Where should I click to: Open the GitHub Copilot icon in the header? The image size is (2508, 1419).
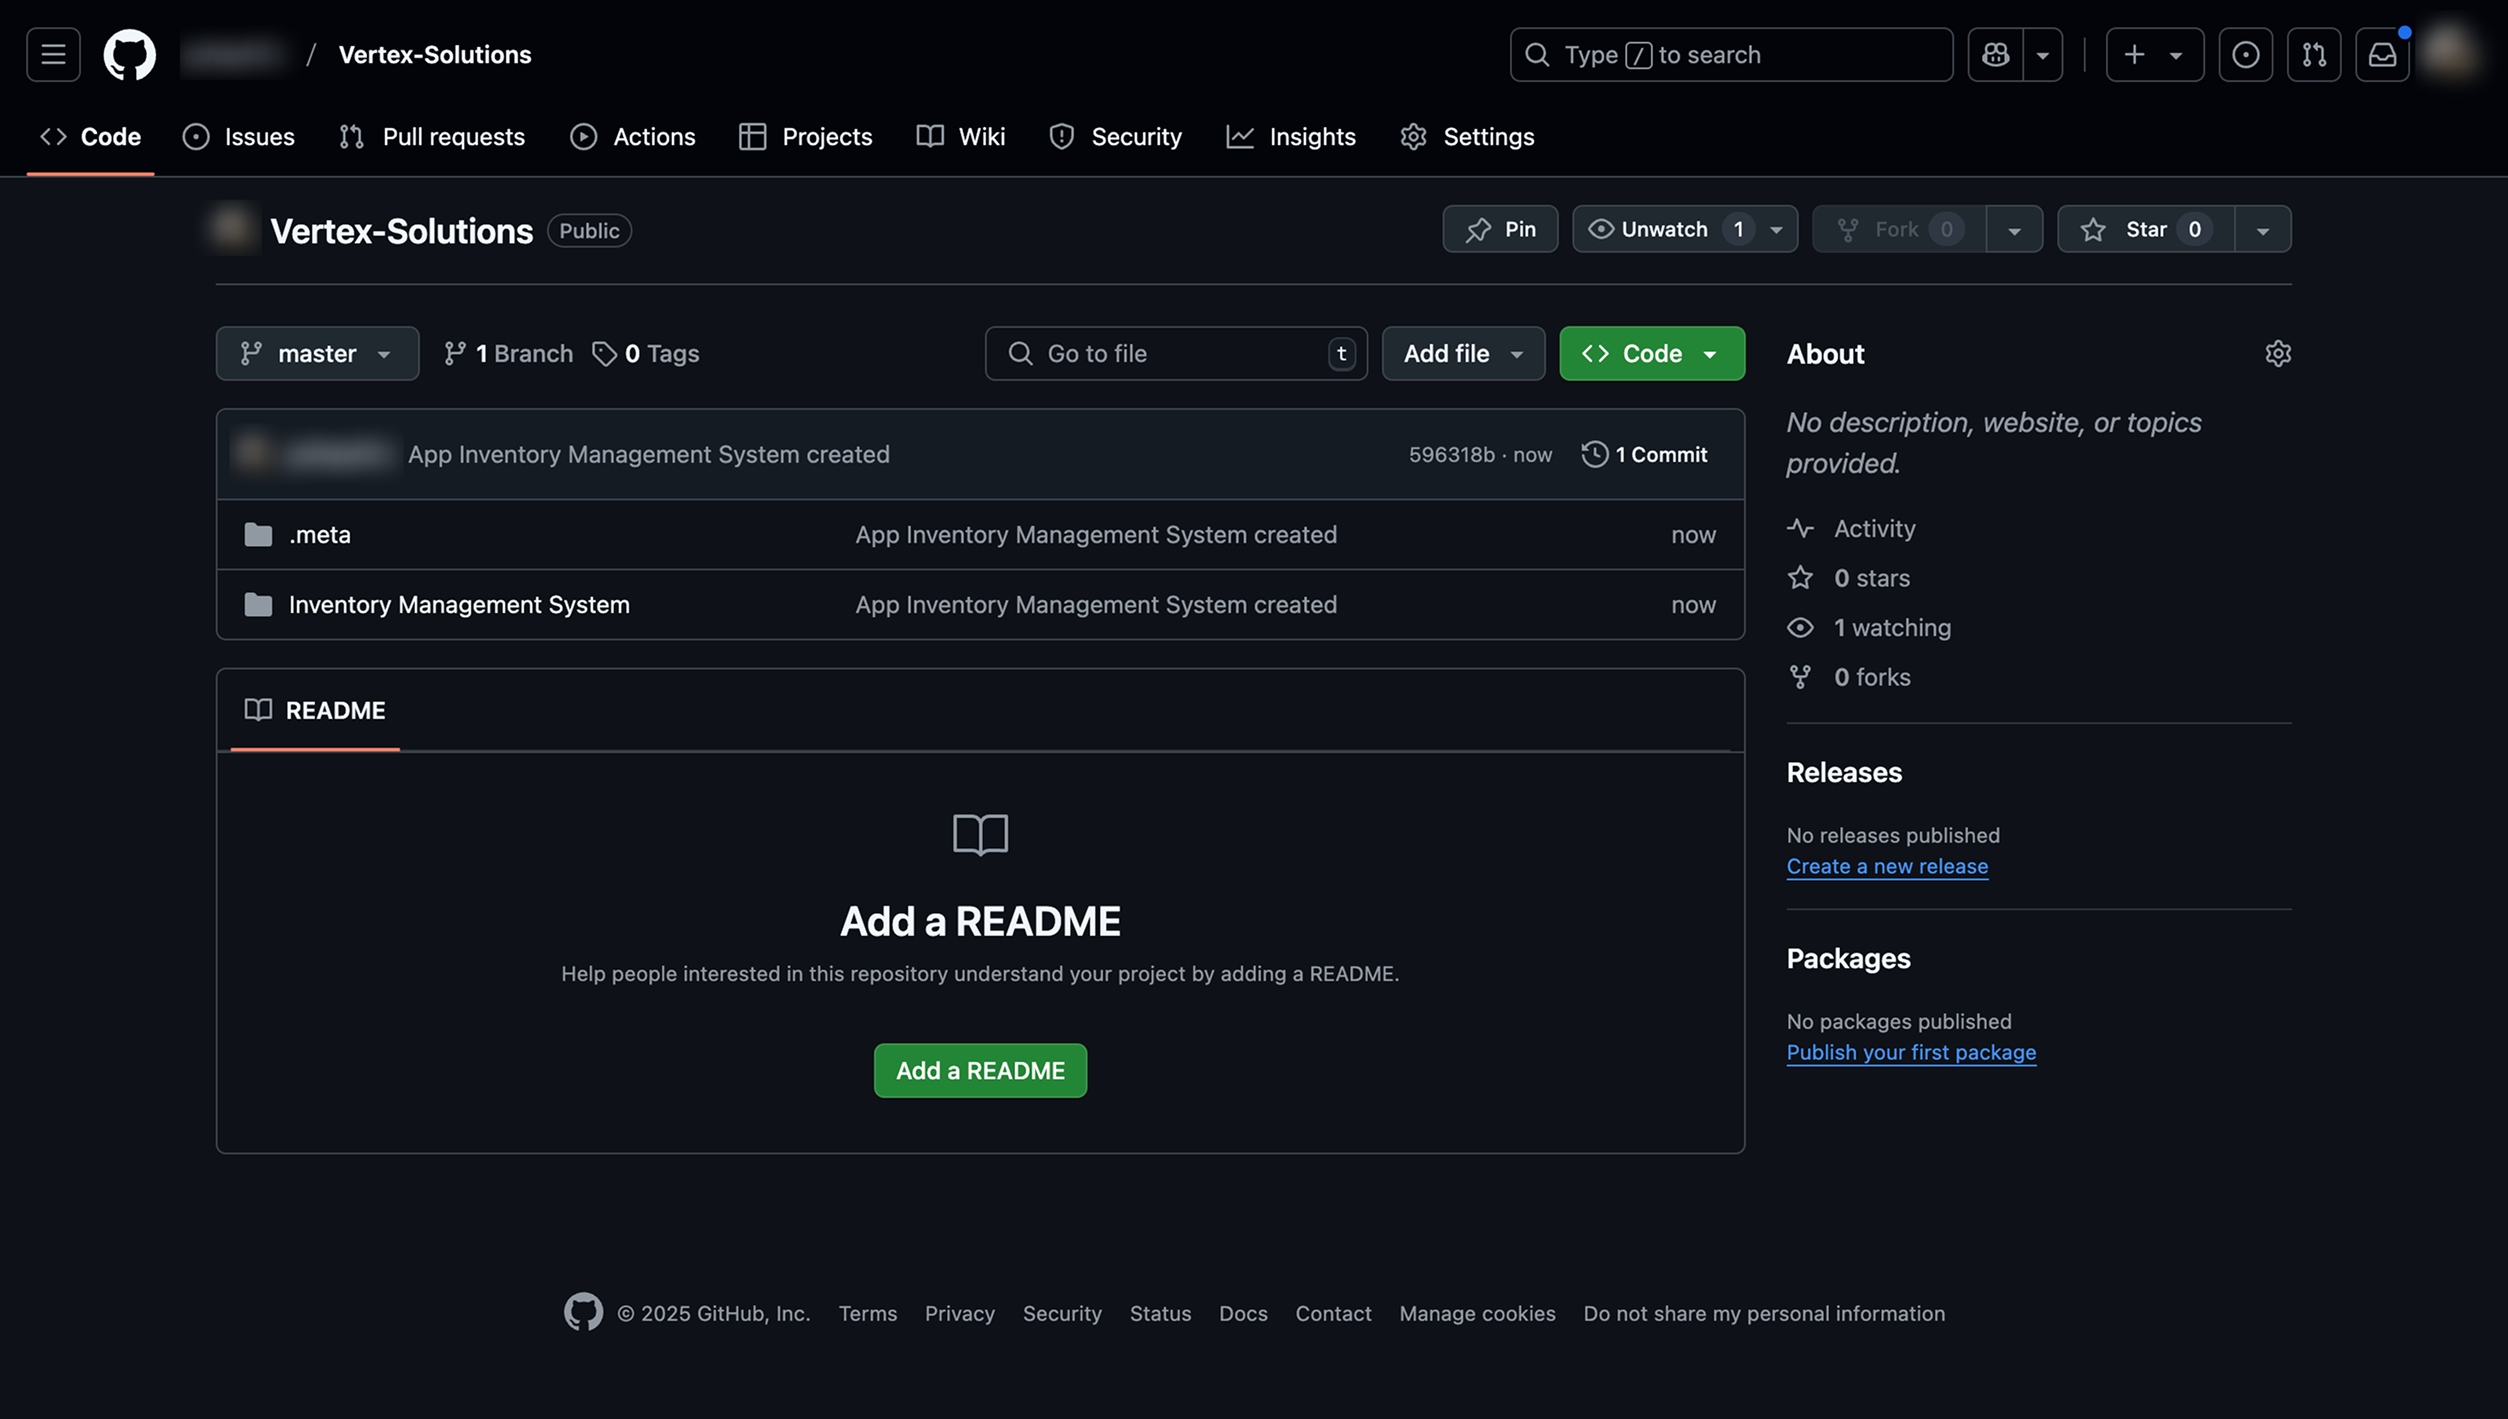coord(1995,55)
